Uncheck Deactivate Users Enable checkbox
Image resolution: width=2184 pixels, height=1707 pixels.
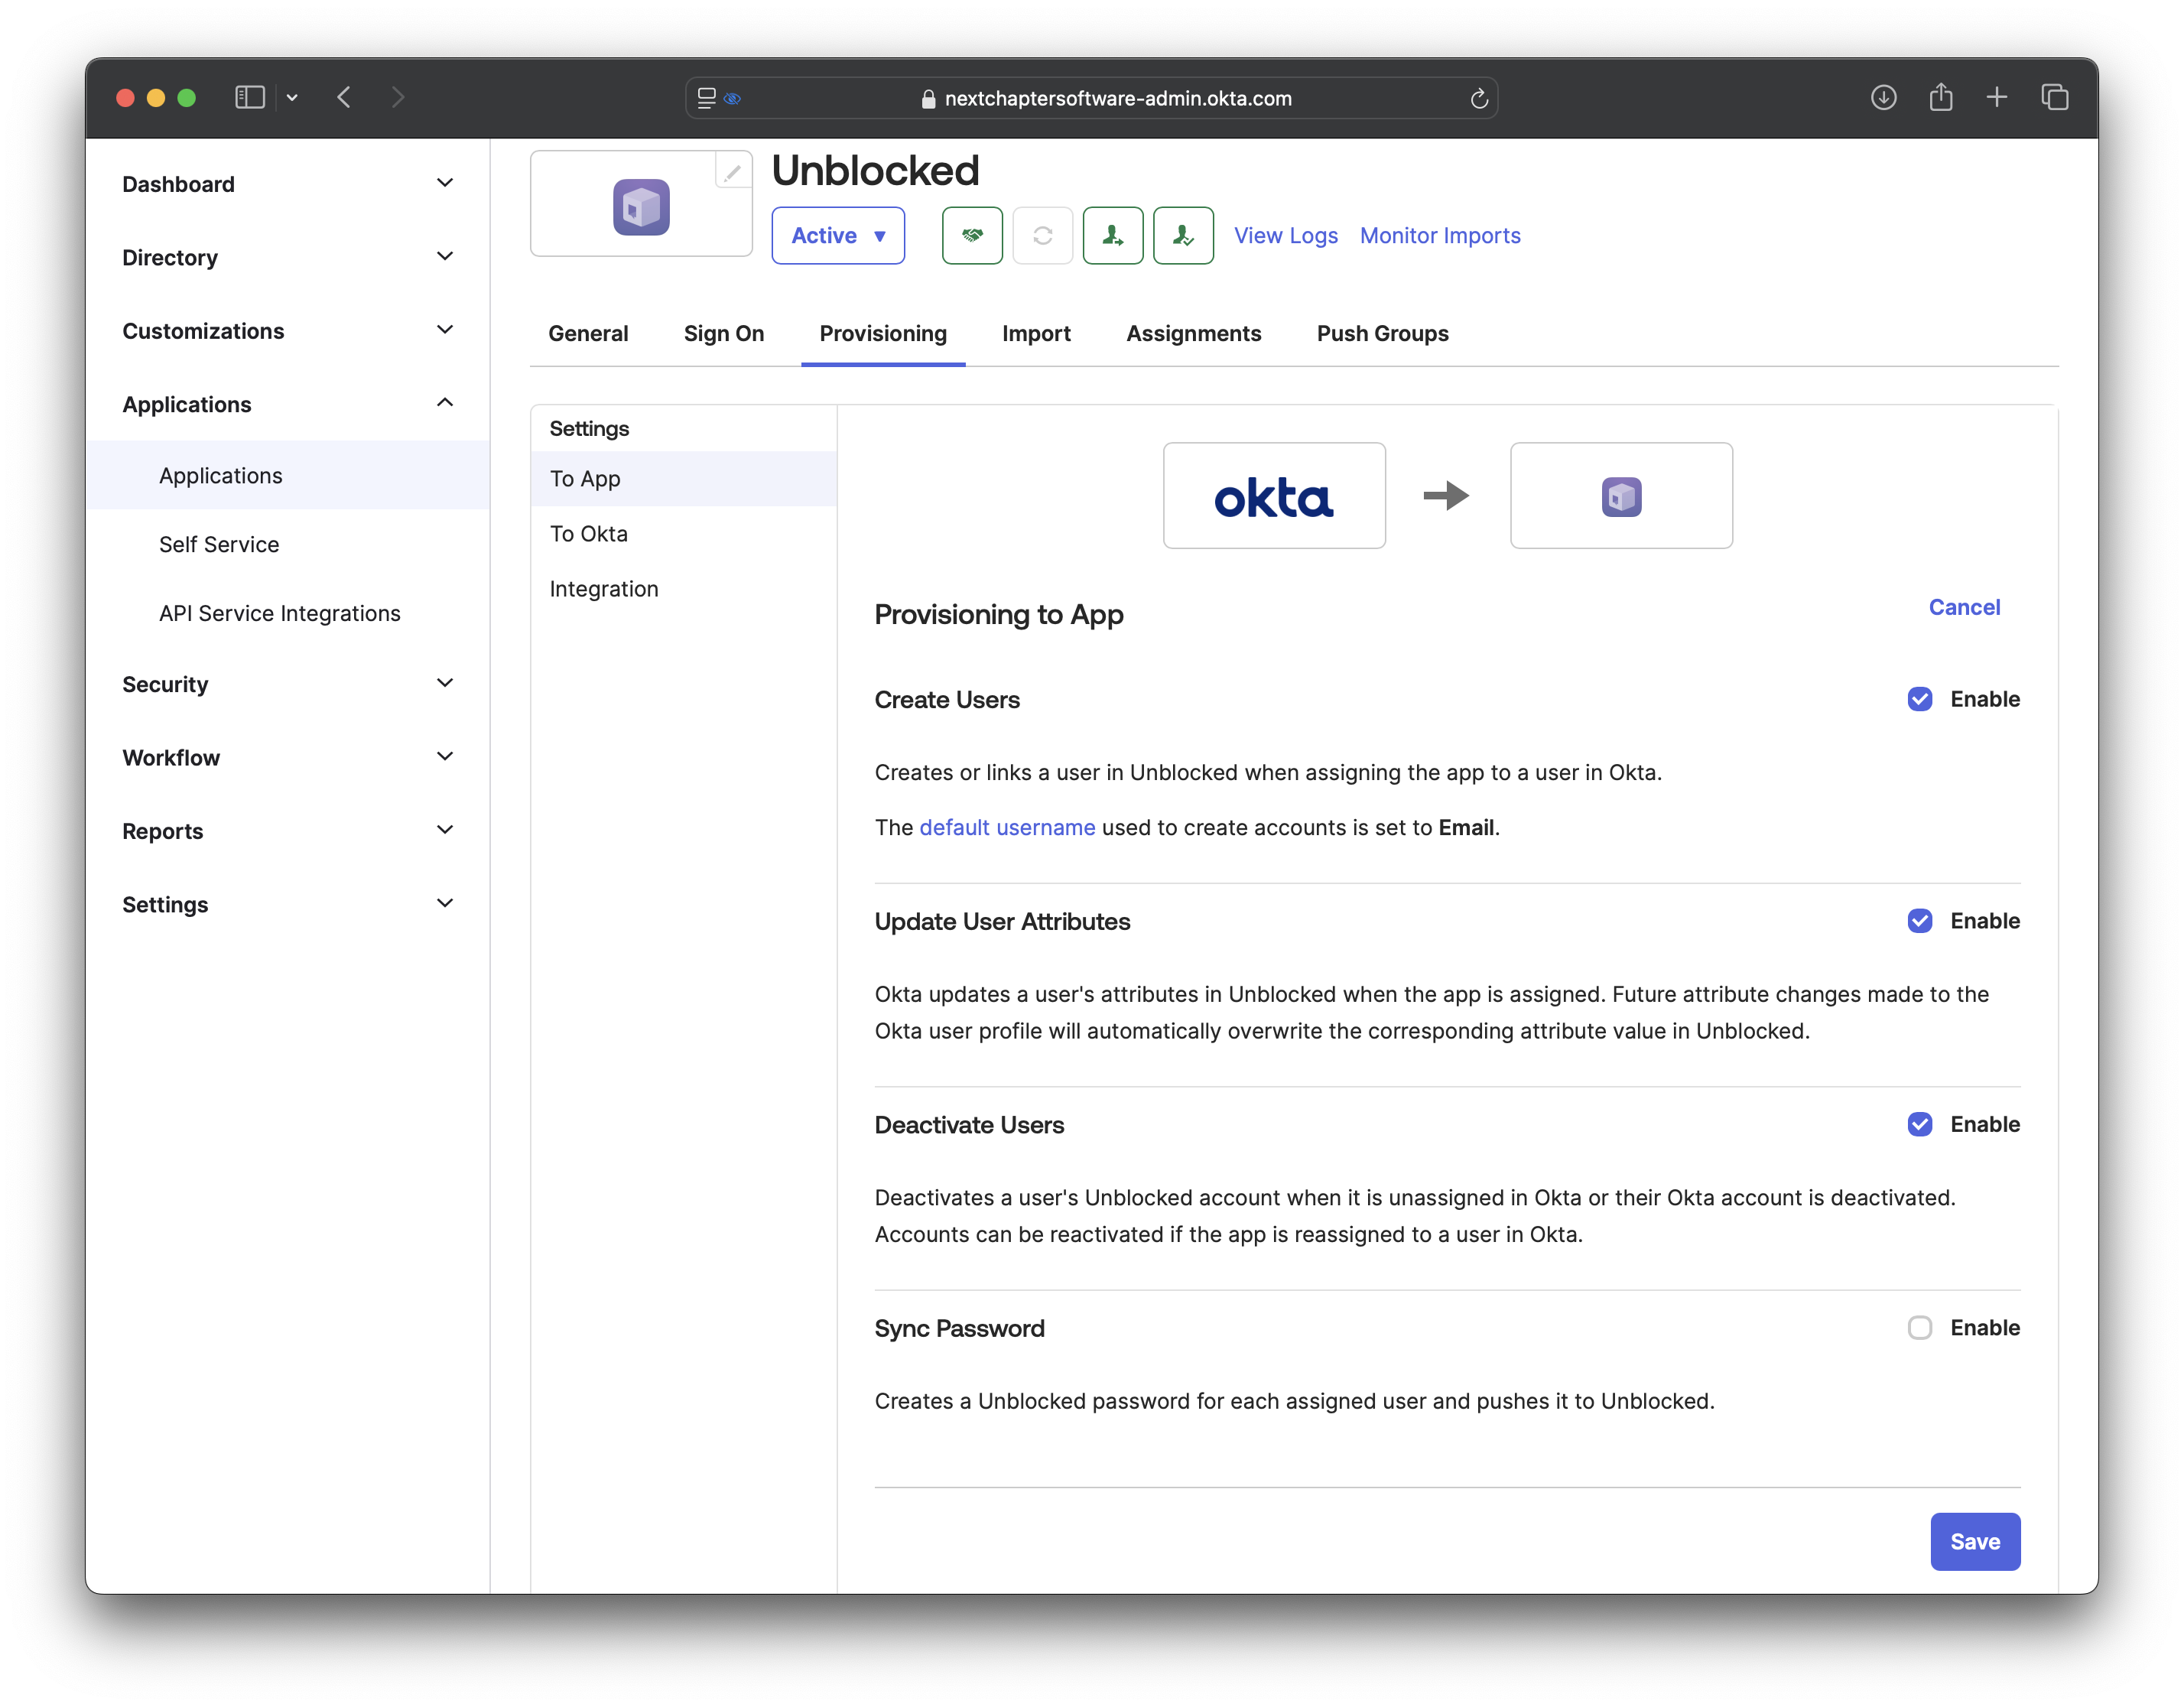tap(1919, 1124)
